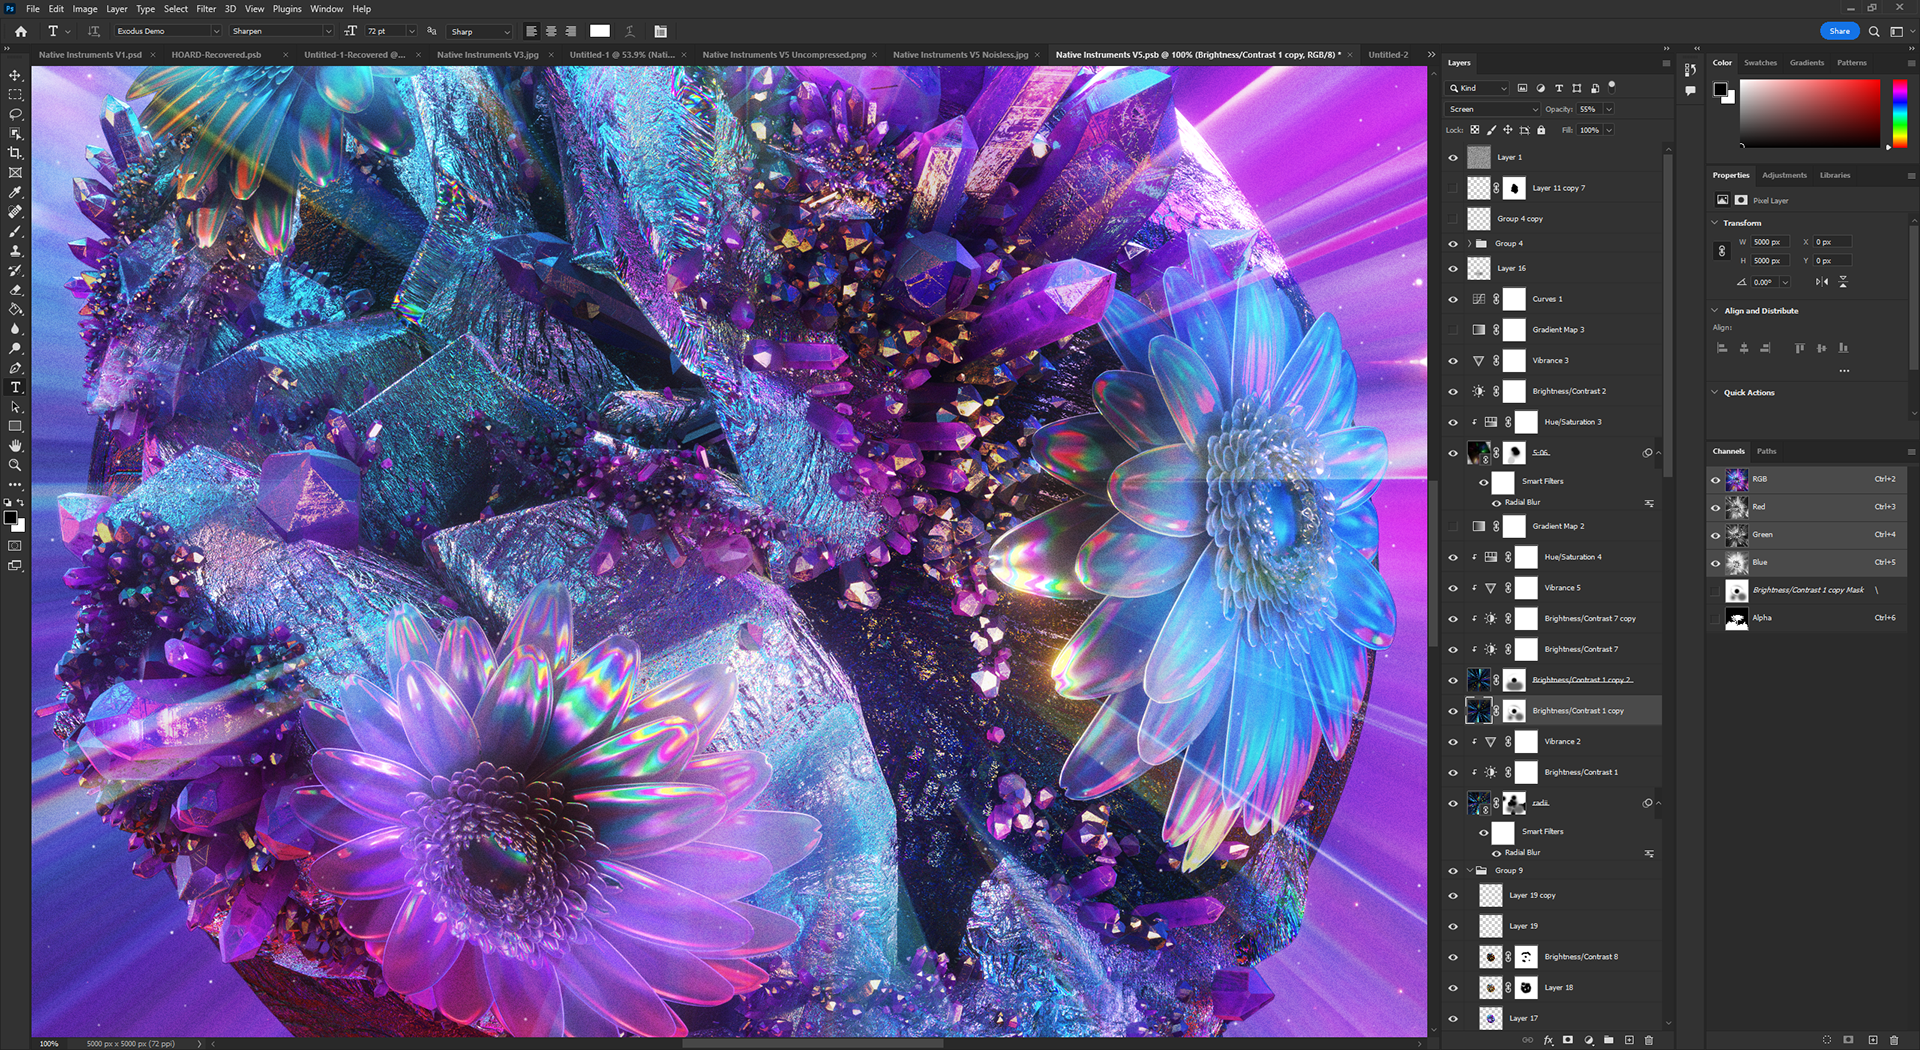Delete layer with Layers panel trash icon
The height and width of the screenshot is (1050, 1920).
(x=1649, y=1040)
